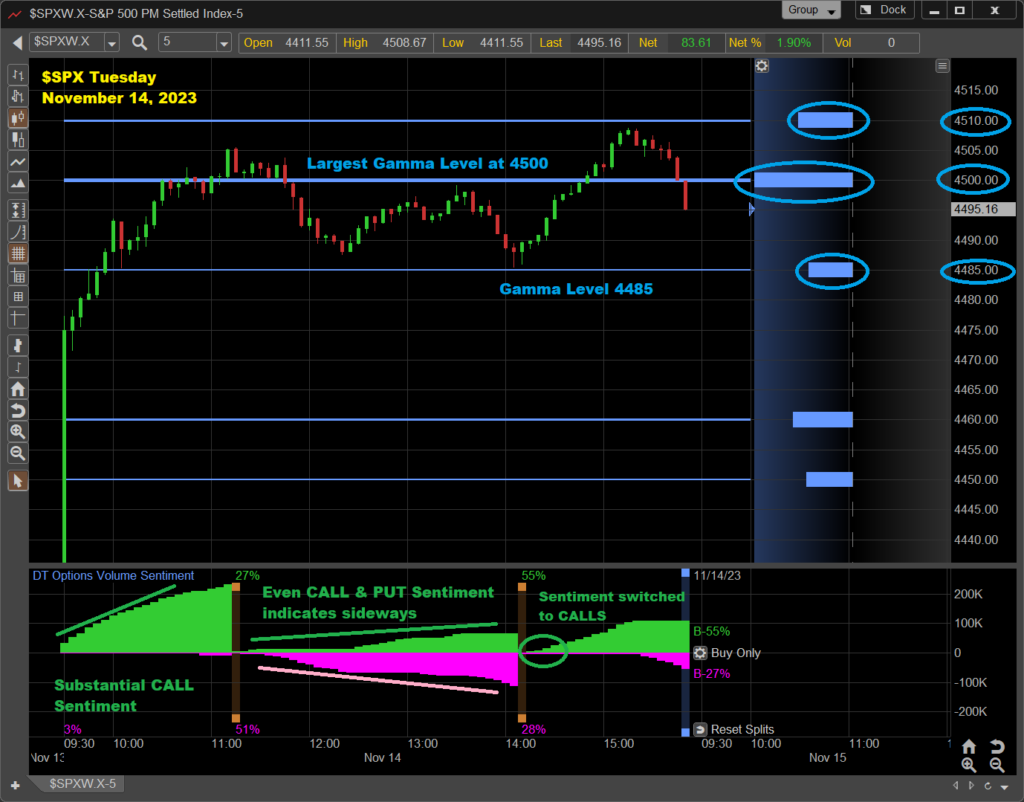The height and width of the screenshot is (802, 1024).
Task: Search symbol with magnifying glass icon
Action: (x=139, y=43)
